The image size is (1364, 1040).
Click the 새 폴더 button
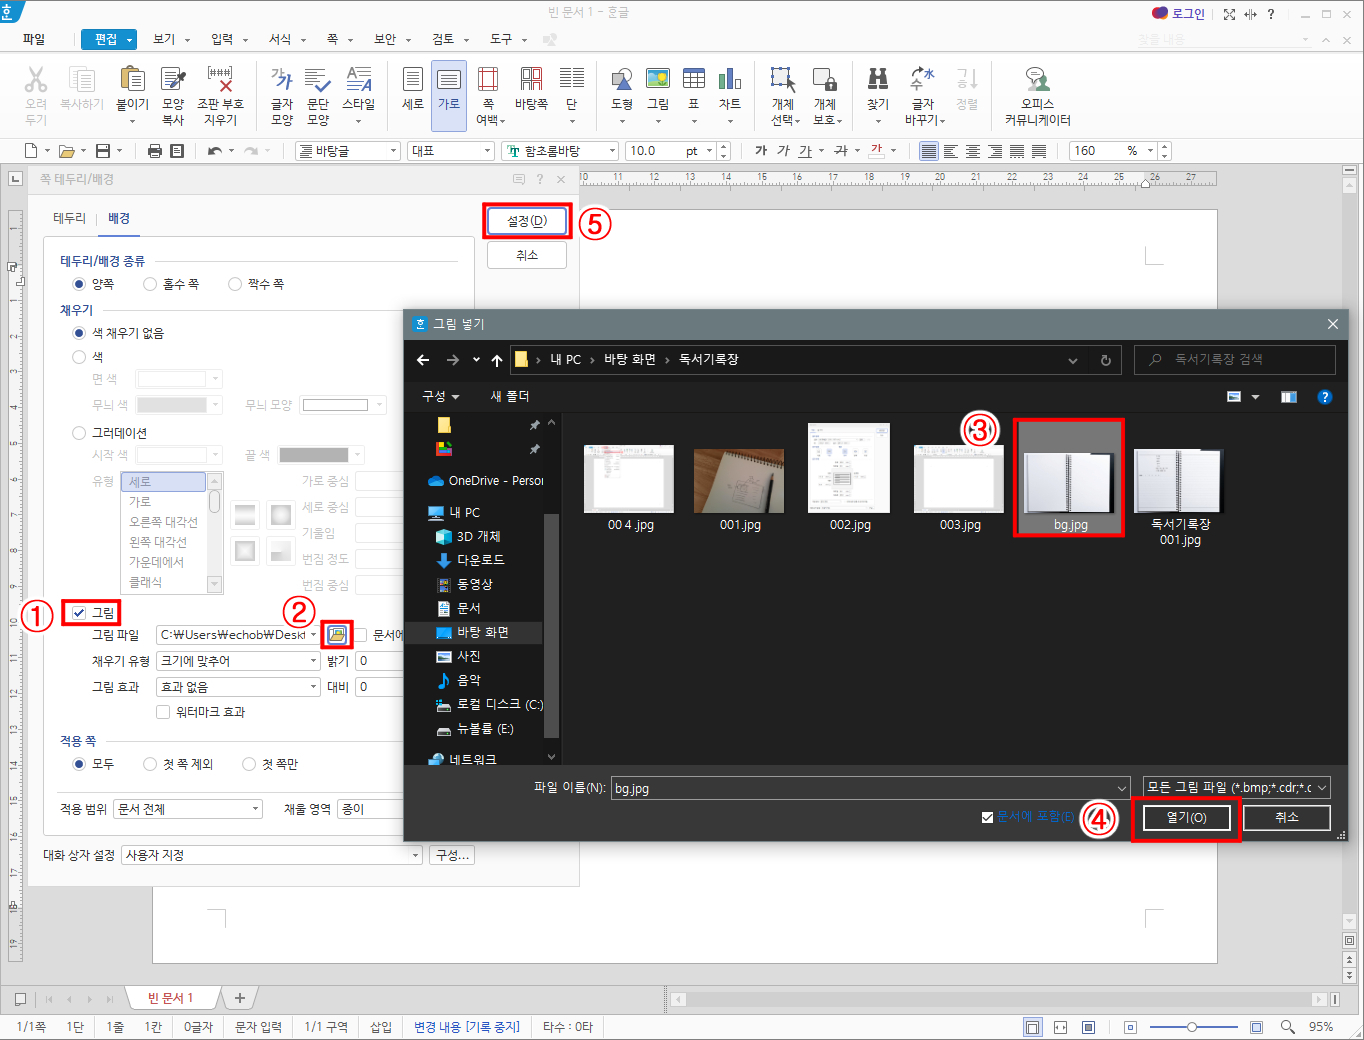pos(510,397)
